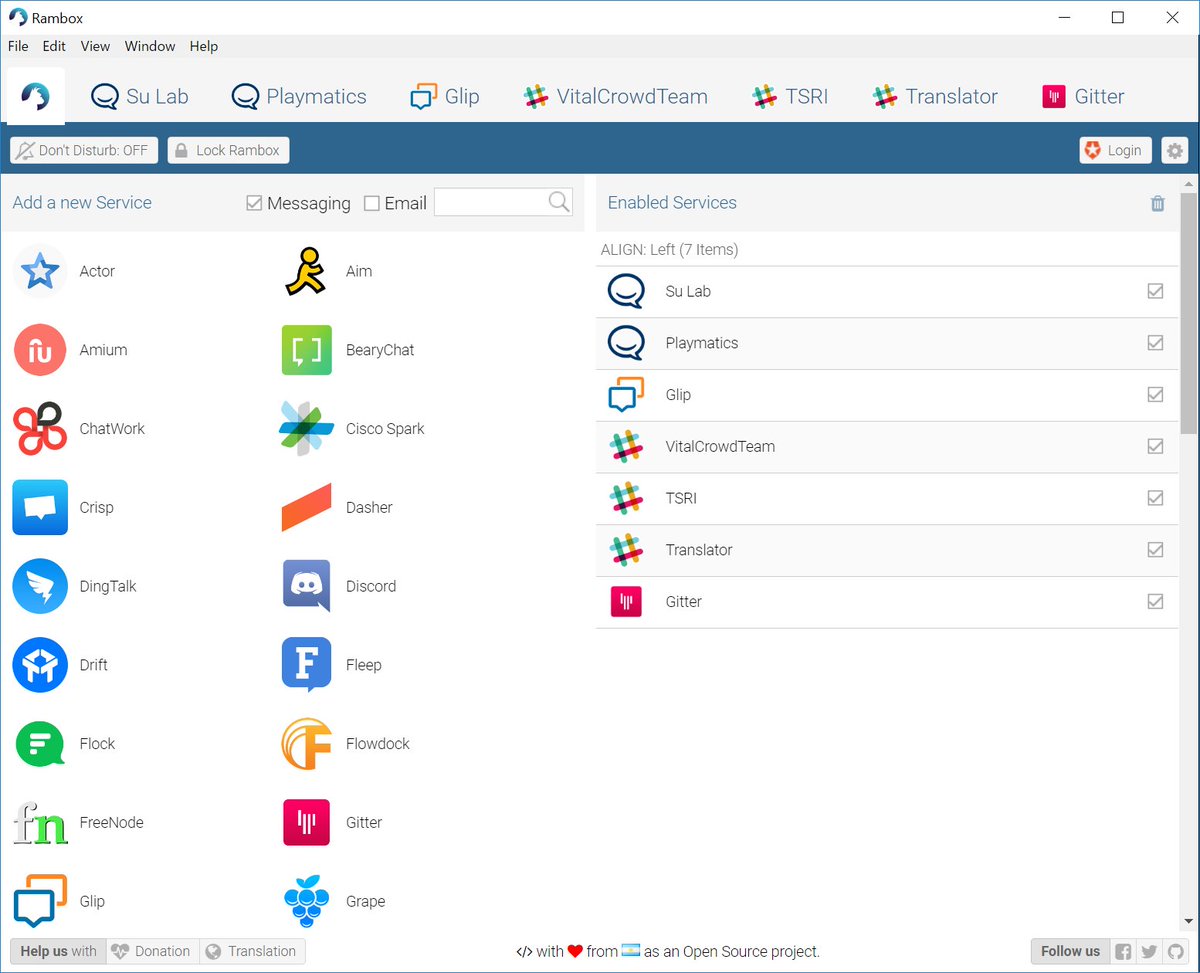Screen dimensions: 1200x973
Task: Open the Translator enabled service row
Action: click(x=886, y=551)
